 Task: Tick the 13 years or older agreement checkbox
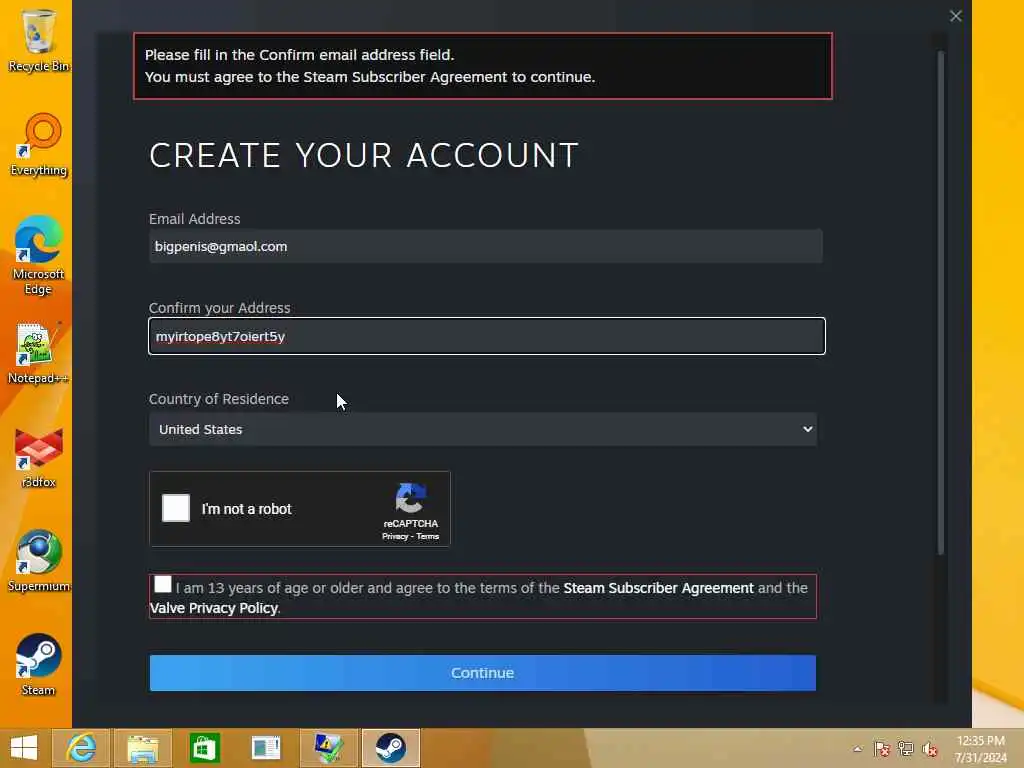pos(163,584)
